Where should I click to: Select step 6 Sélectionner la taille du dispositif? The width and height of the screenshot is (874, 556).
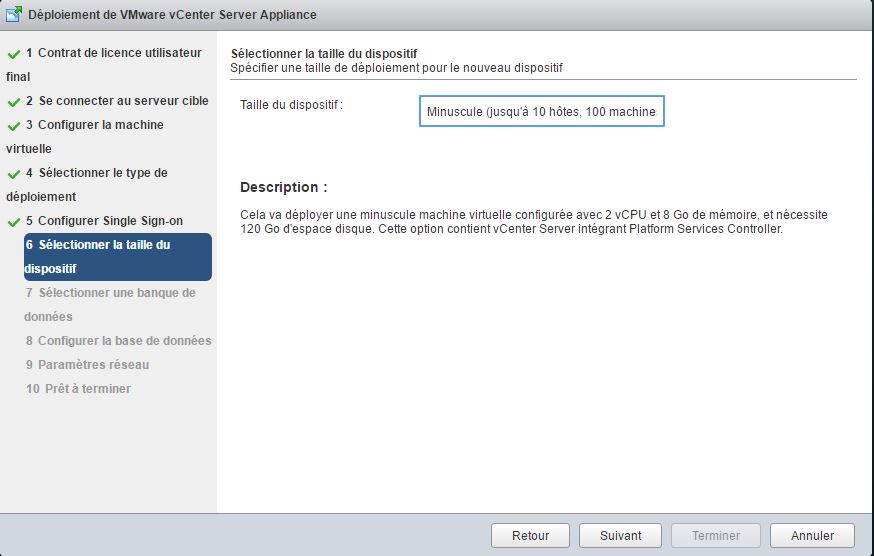(x=118, y=257)
